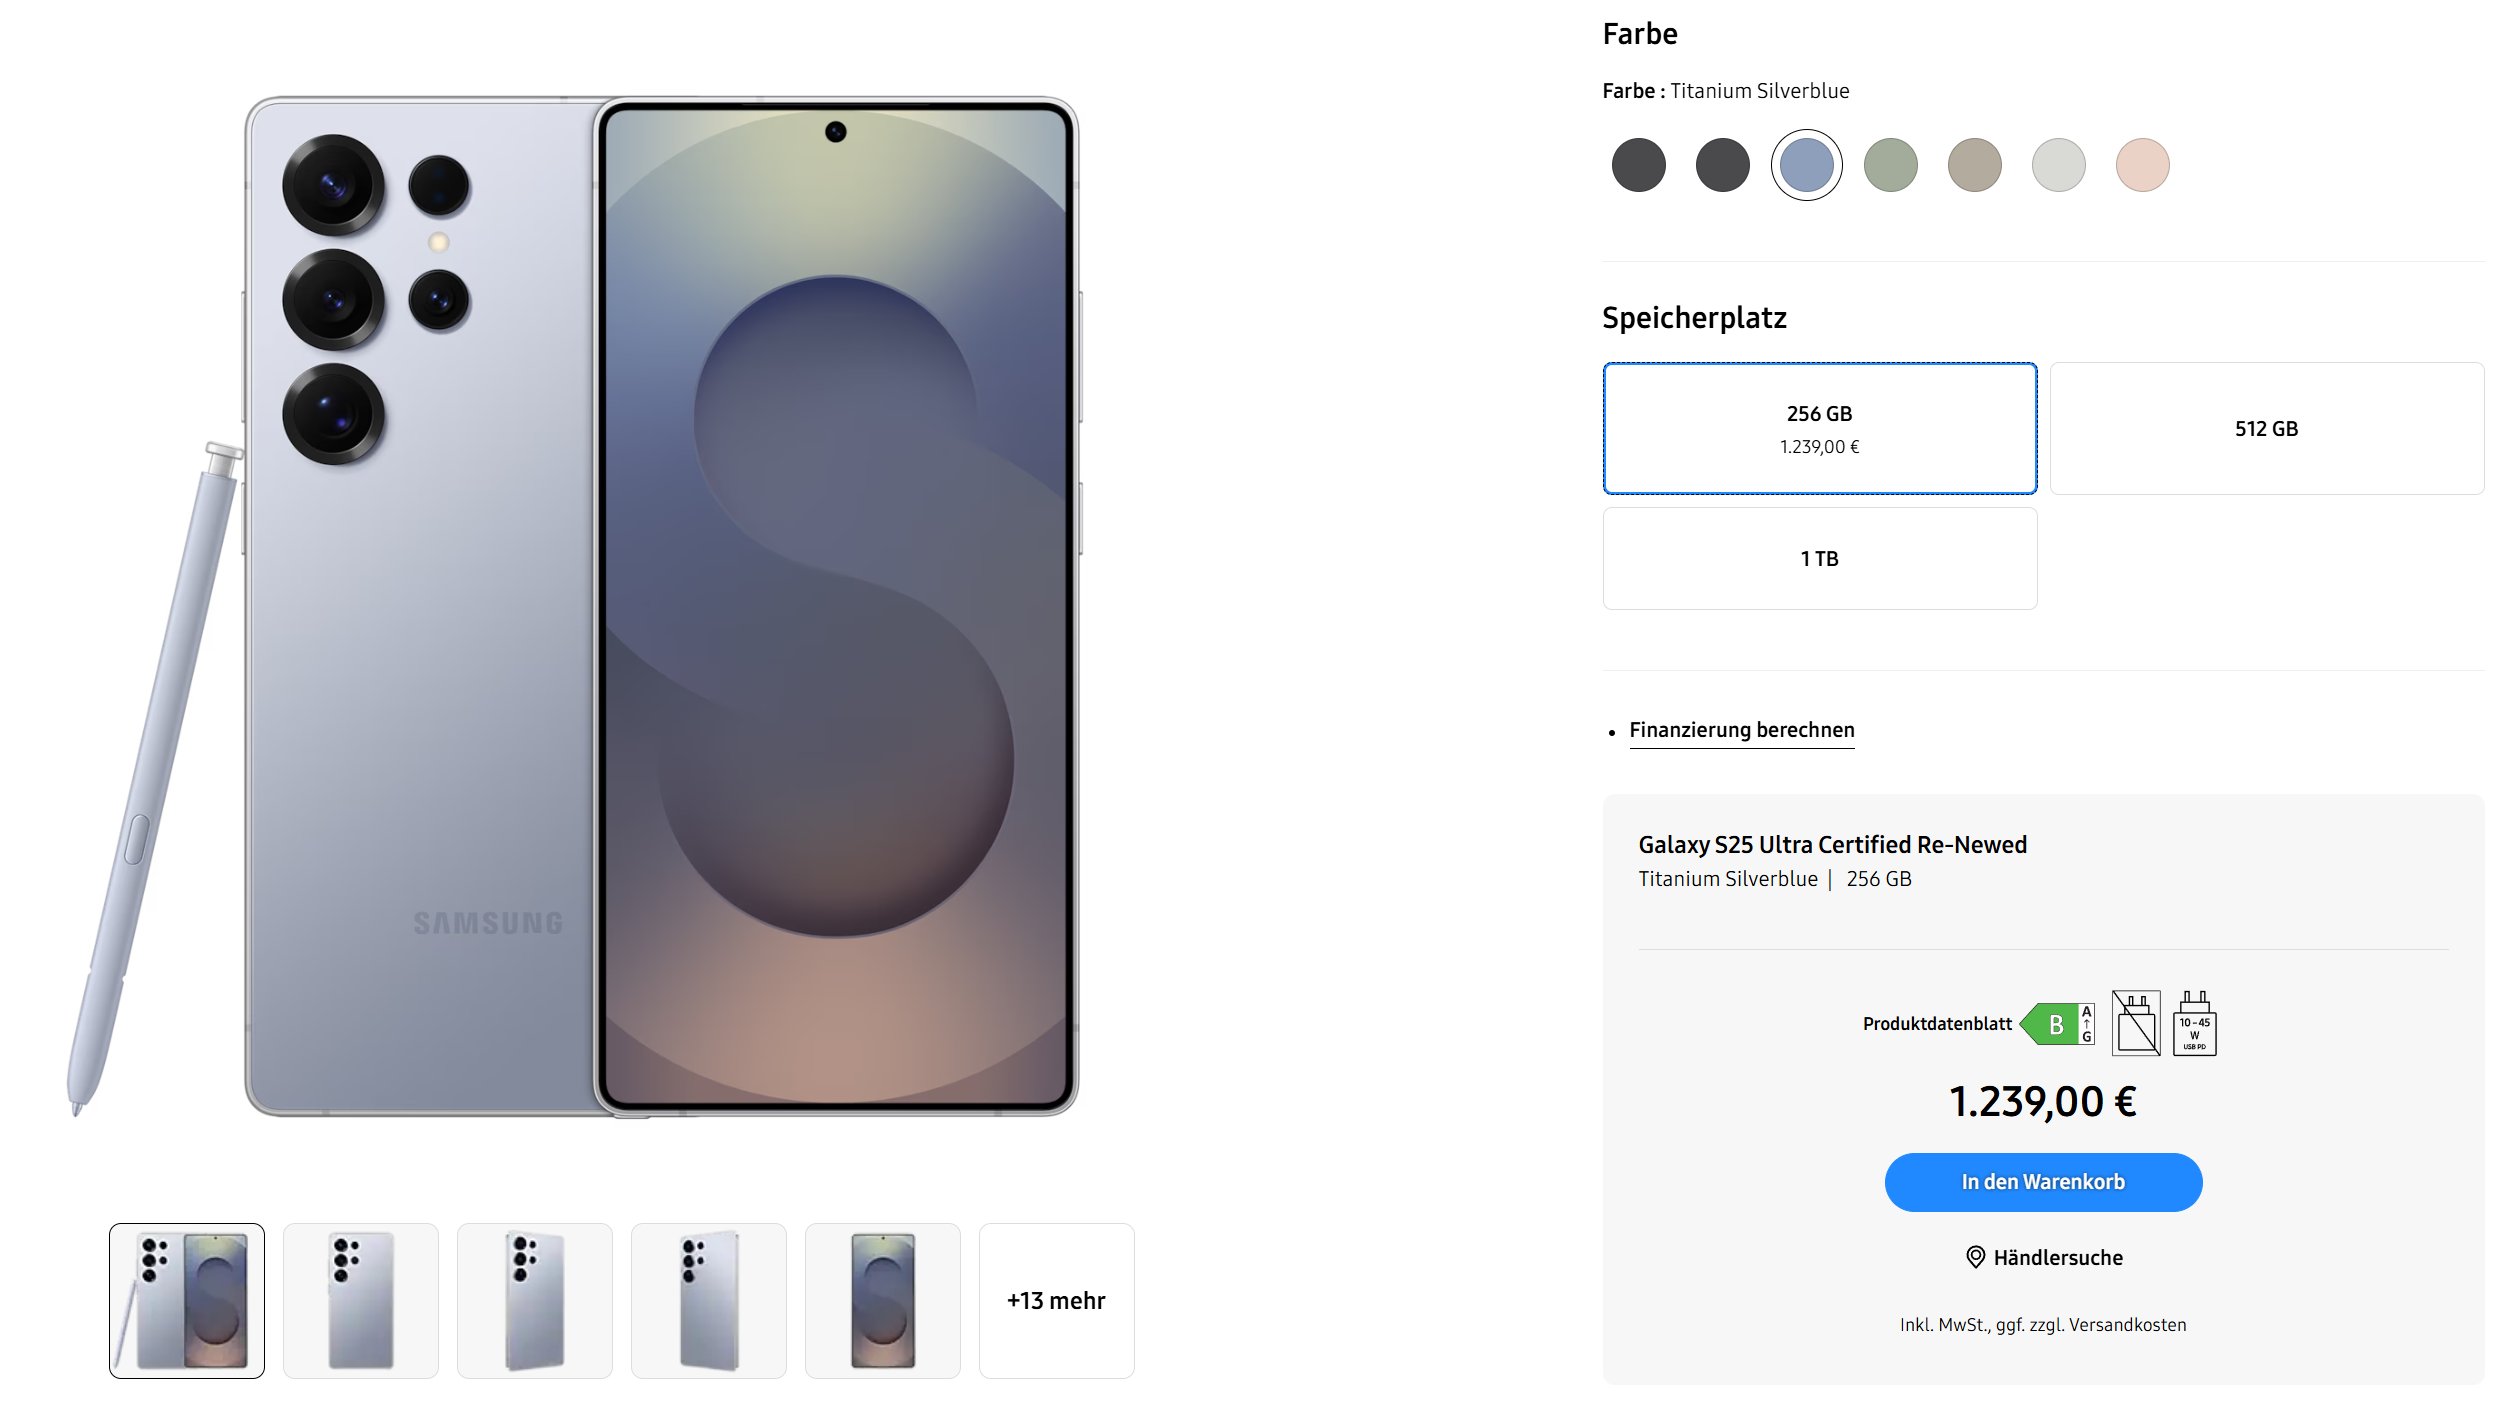Open the Finanzierung berechnen link
Screen dimensions: 2507x1410
coord(1741,730)
